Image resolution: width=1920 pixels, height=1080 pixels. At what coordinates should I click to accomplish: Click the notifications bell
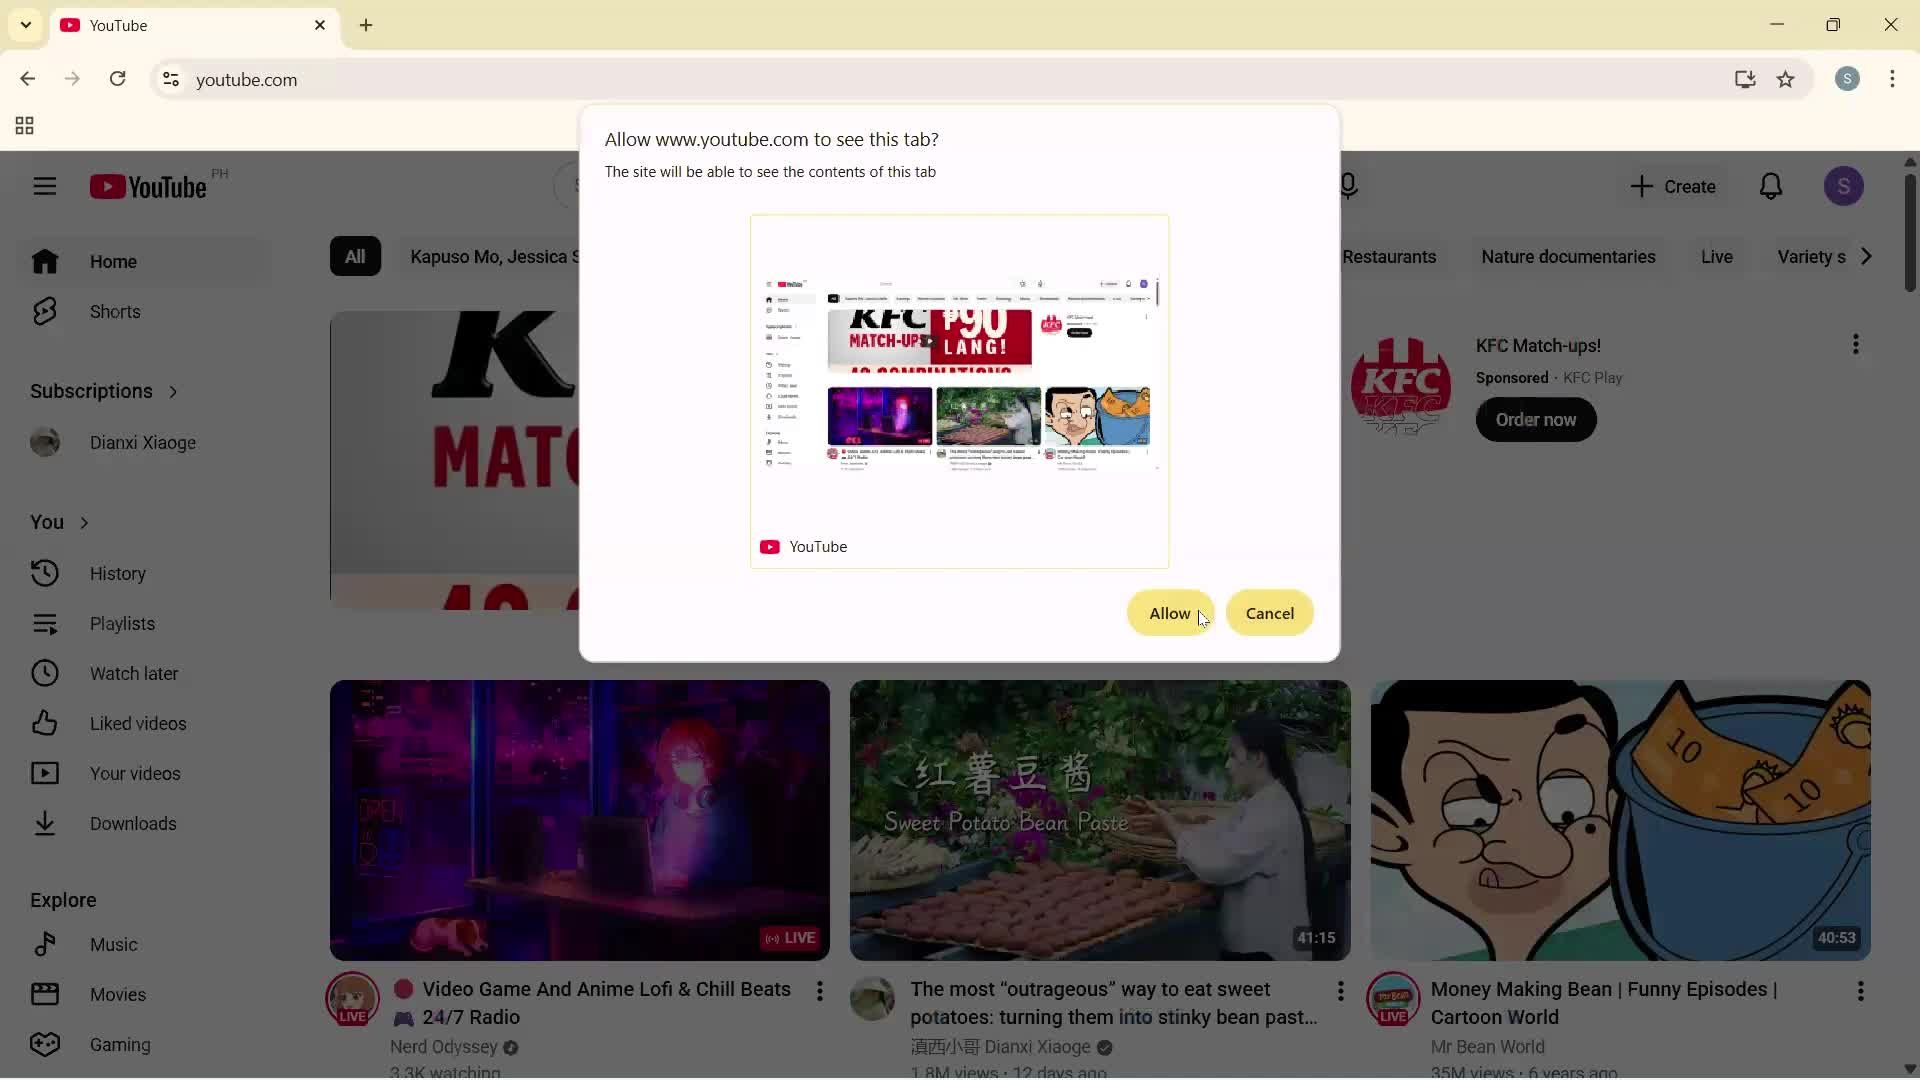(1771, 186)
